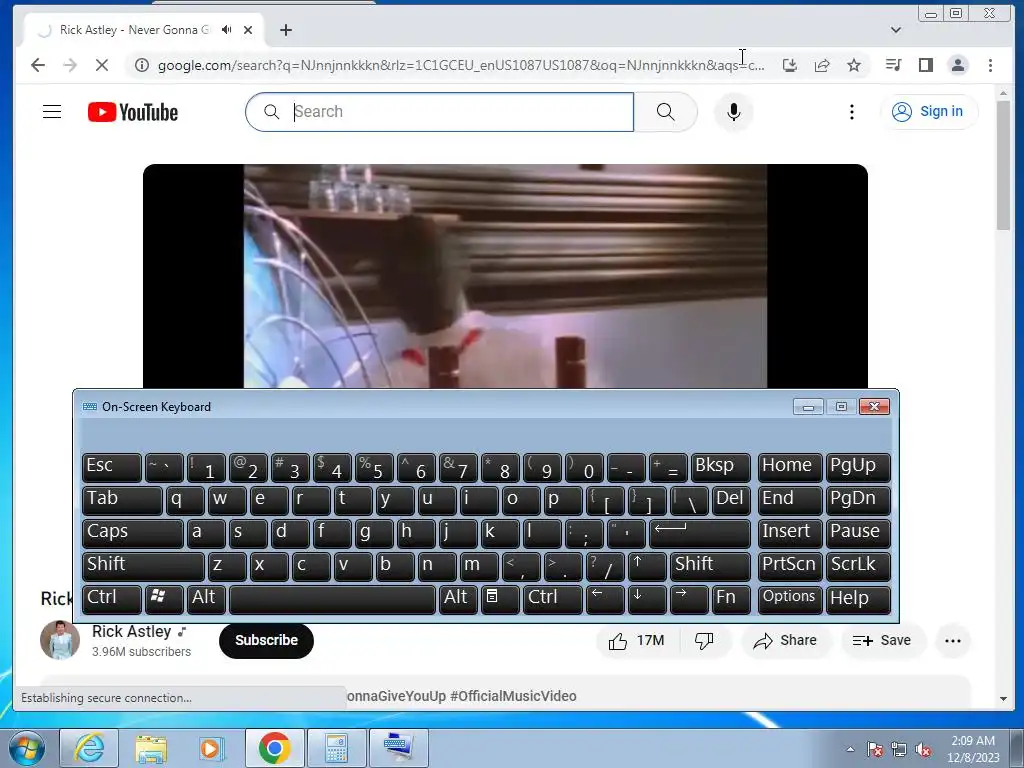Toggle Windows logo key on On-Screen Keyboard
This screenshot has width=1024, height=768.
point(163,599)
